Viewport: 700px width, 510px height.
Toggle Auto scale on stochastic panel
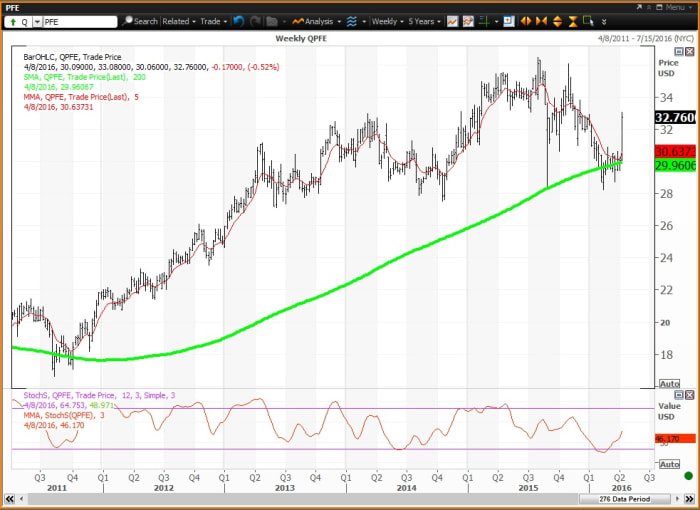669,463
